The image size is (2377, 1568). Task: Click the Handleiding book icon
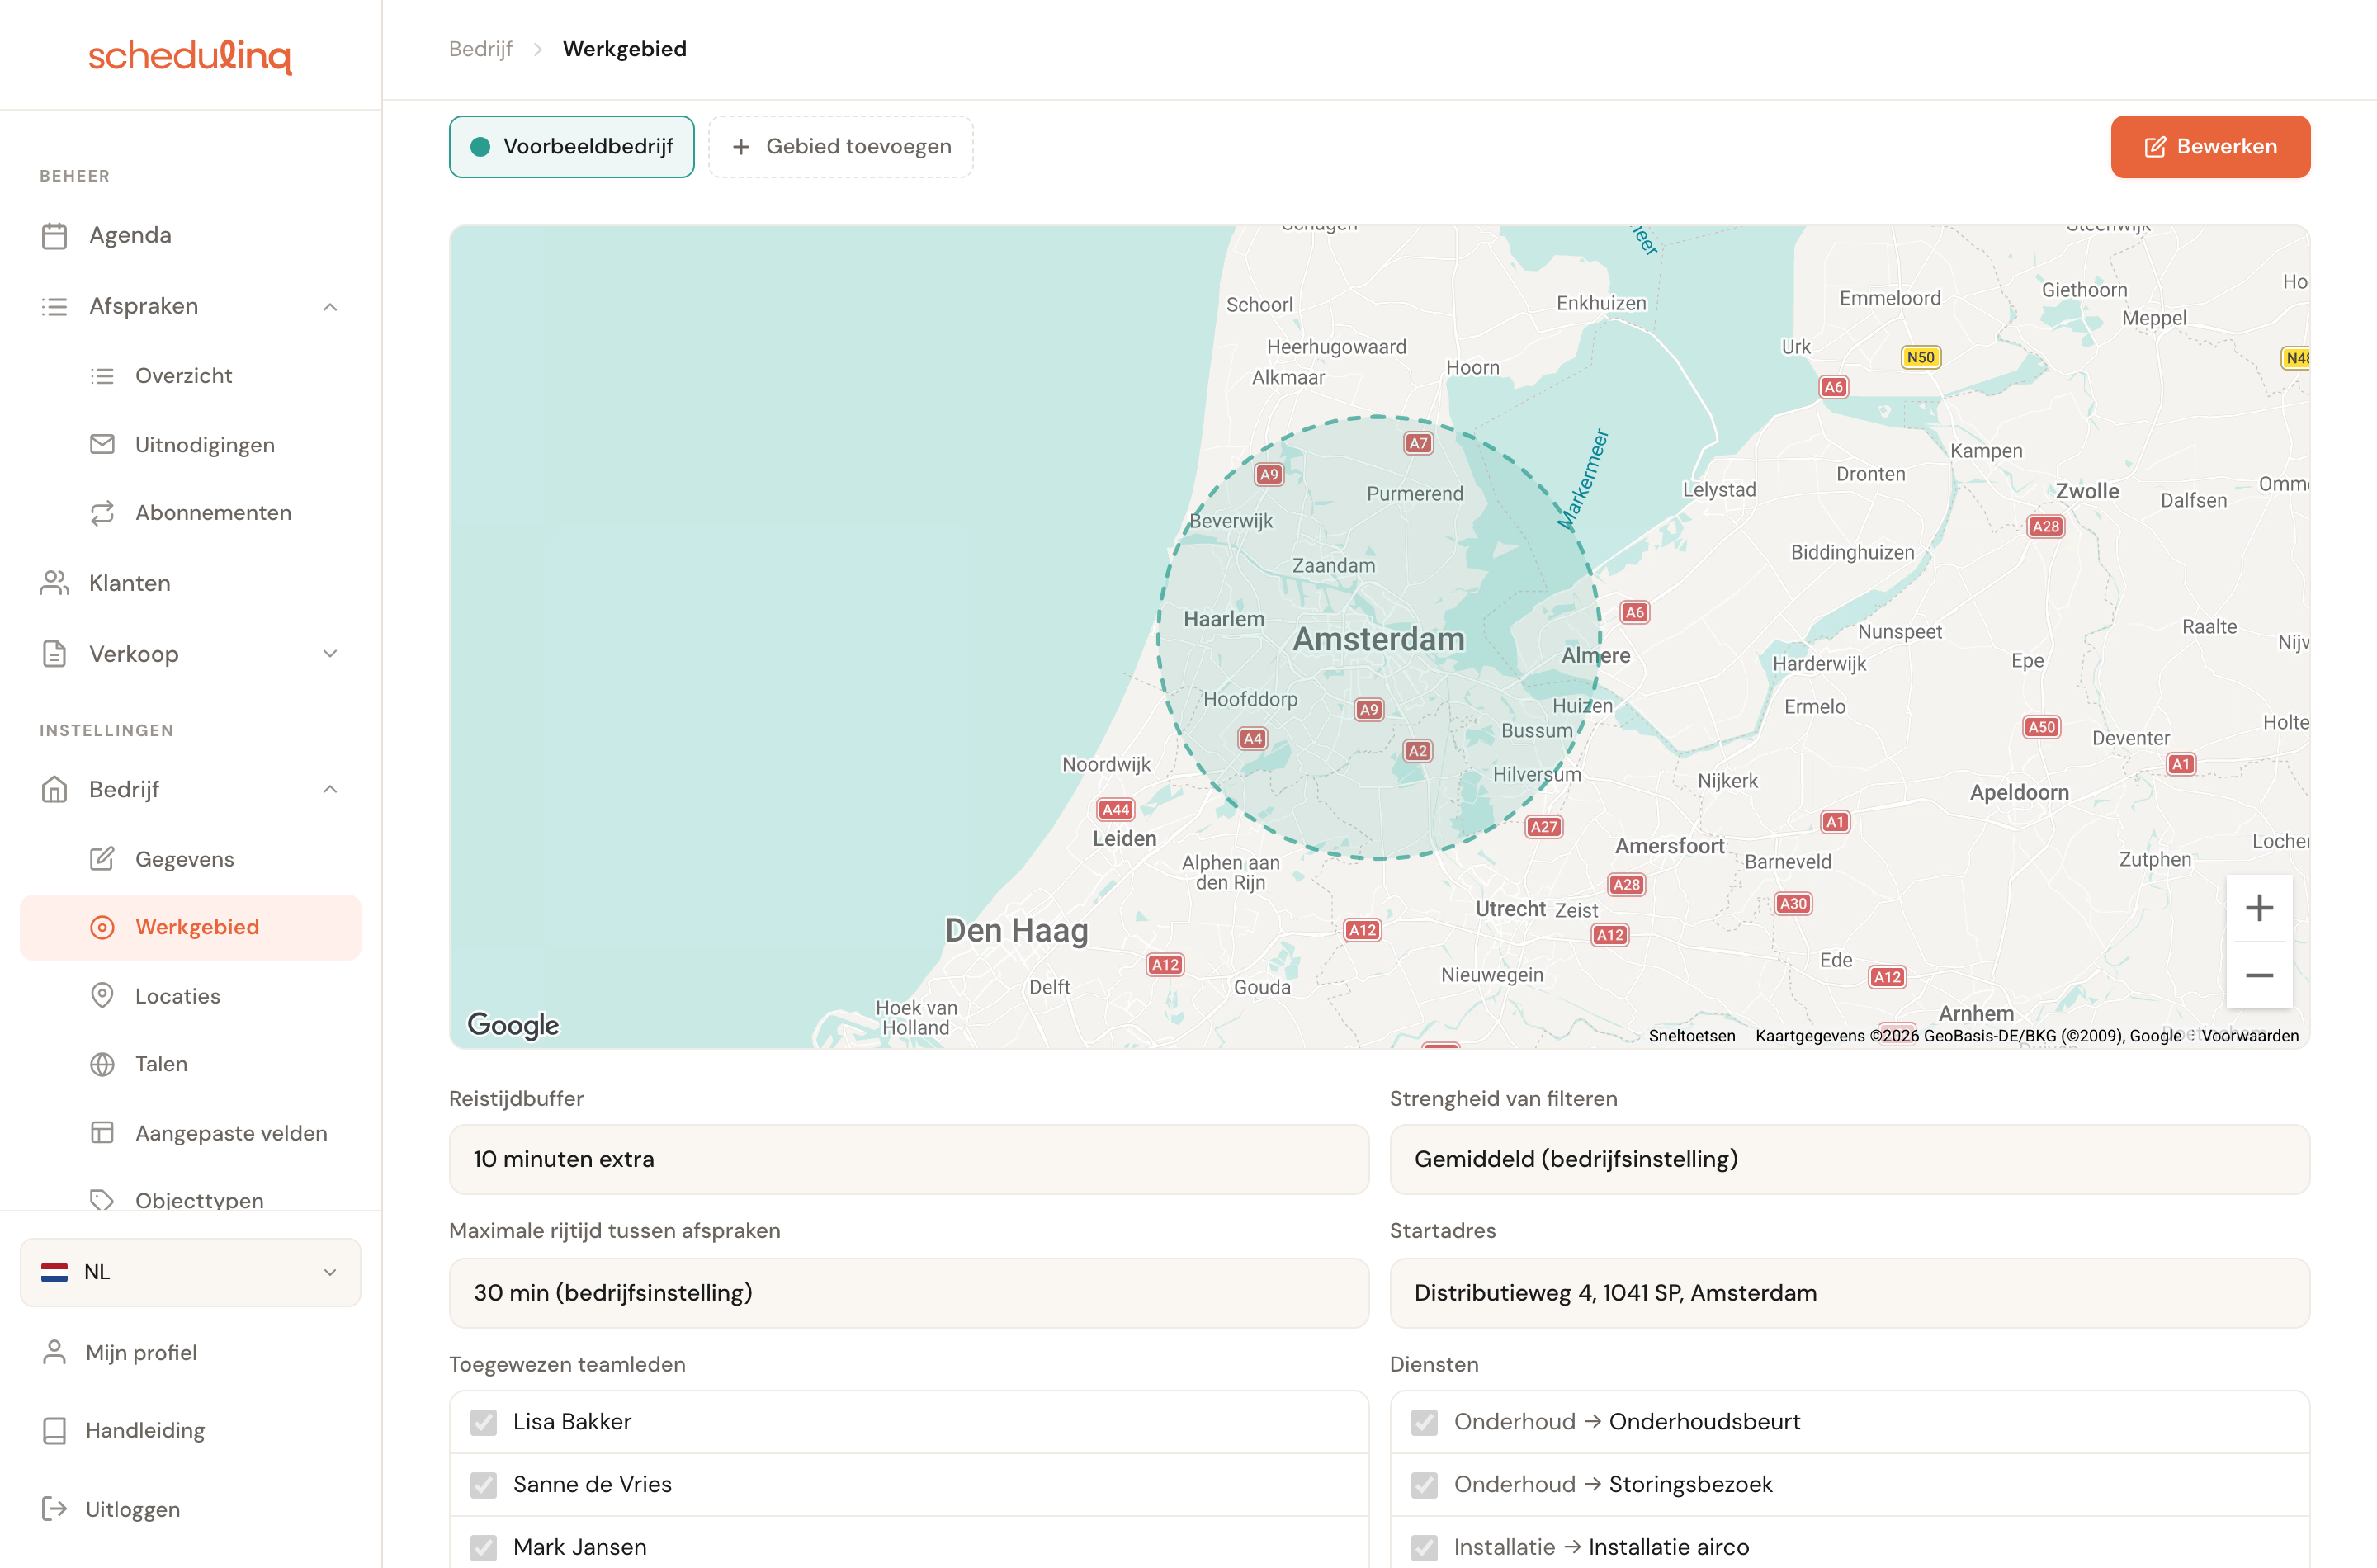(x=54, y=1431)
